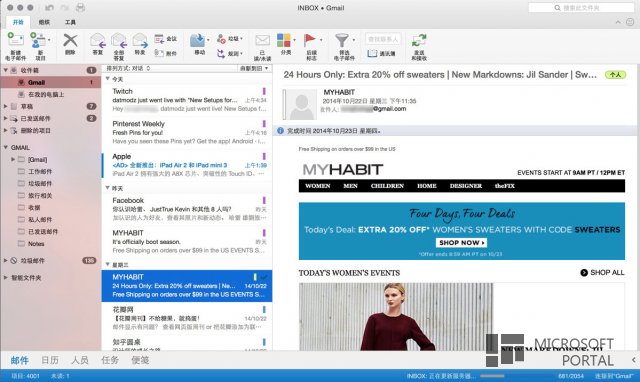Delete the selected message with the X icon
Viewport: 640px width, 382px height.
(x=70, y=40)
